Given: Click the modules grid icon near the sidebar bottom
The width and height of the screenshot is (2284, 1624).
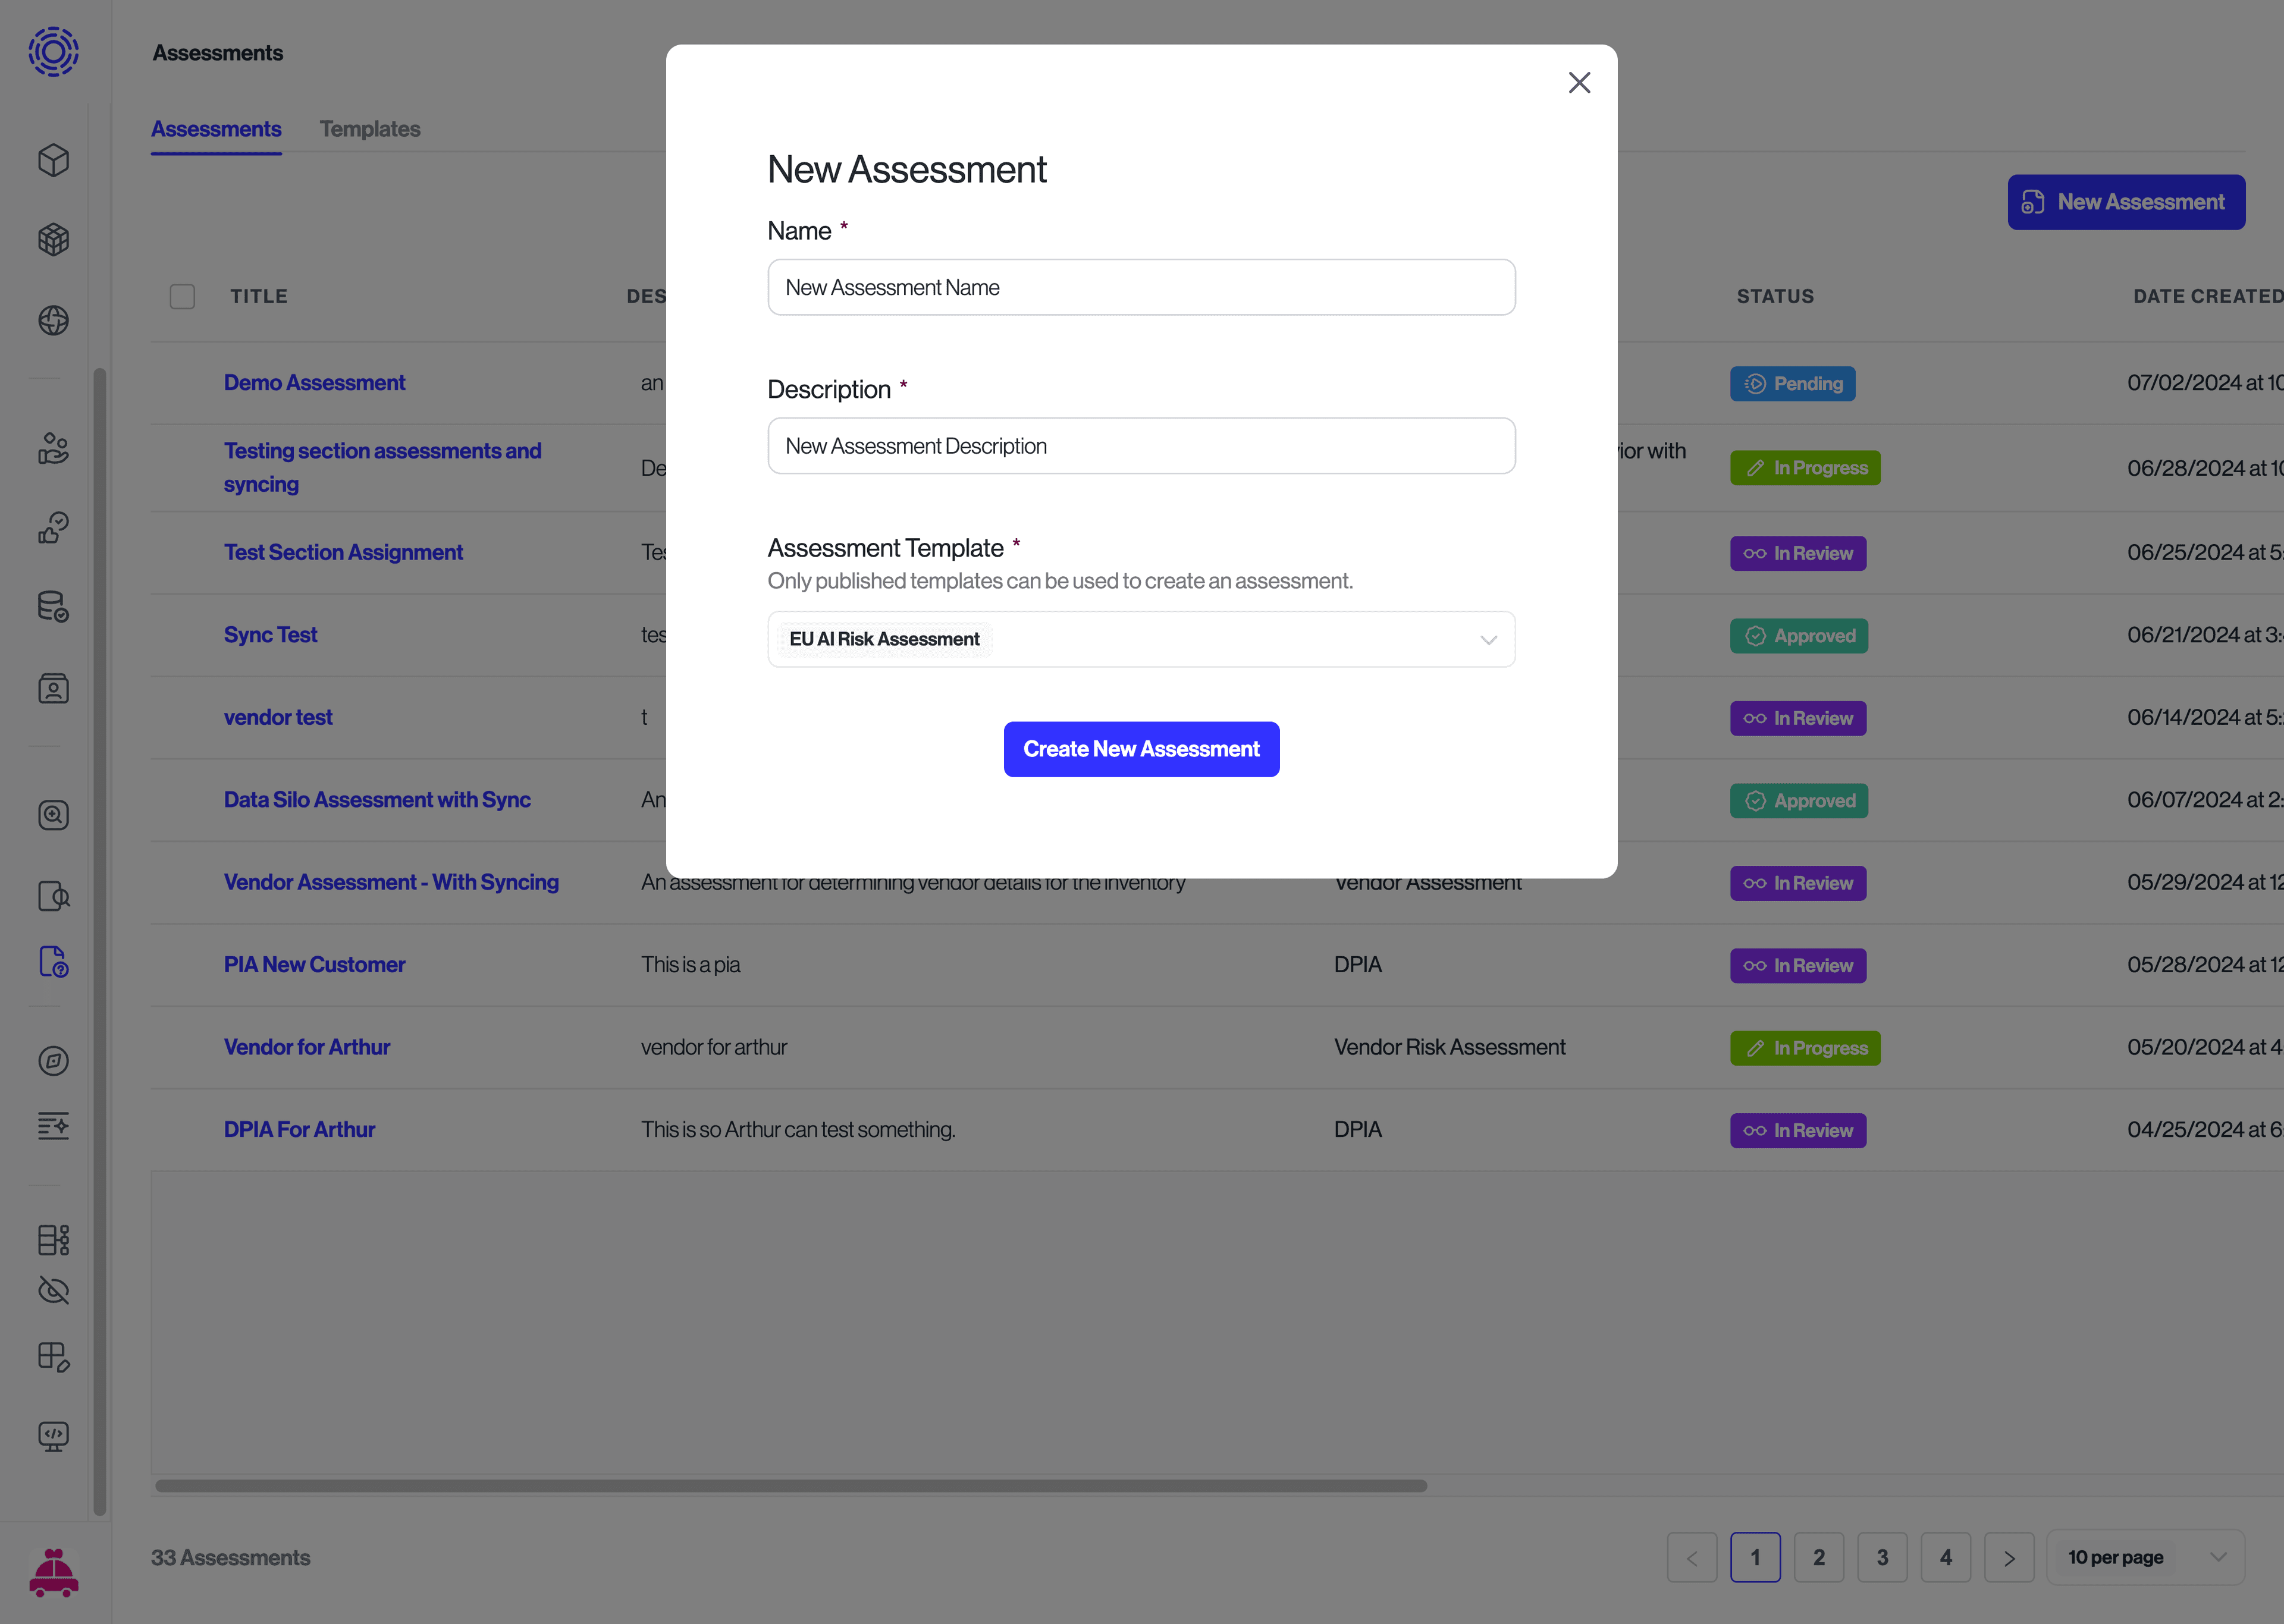Looking at the screenshot, I should click(x=53, y=1240).
